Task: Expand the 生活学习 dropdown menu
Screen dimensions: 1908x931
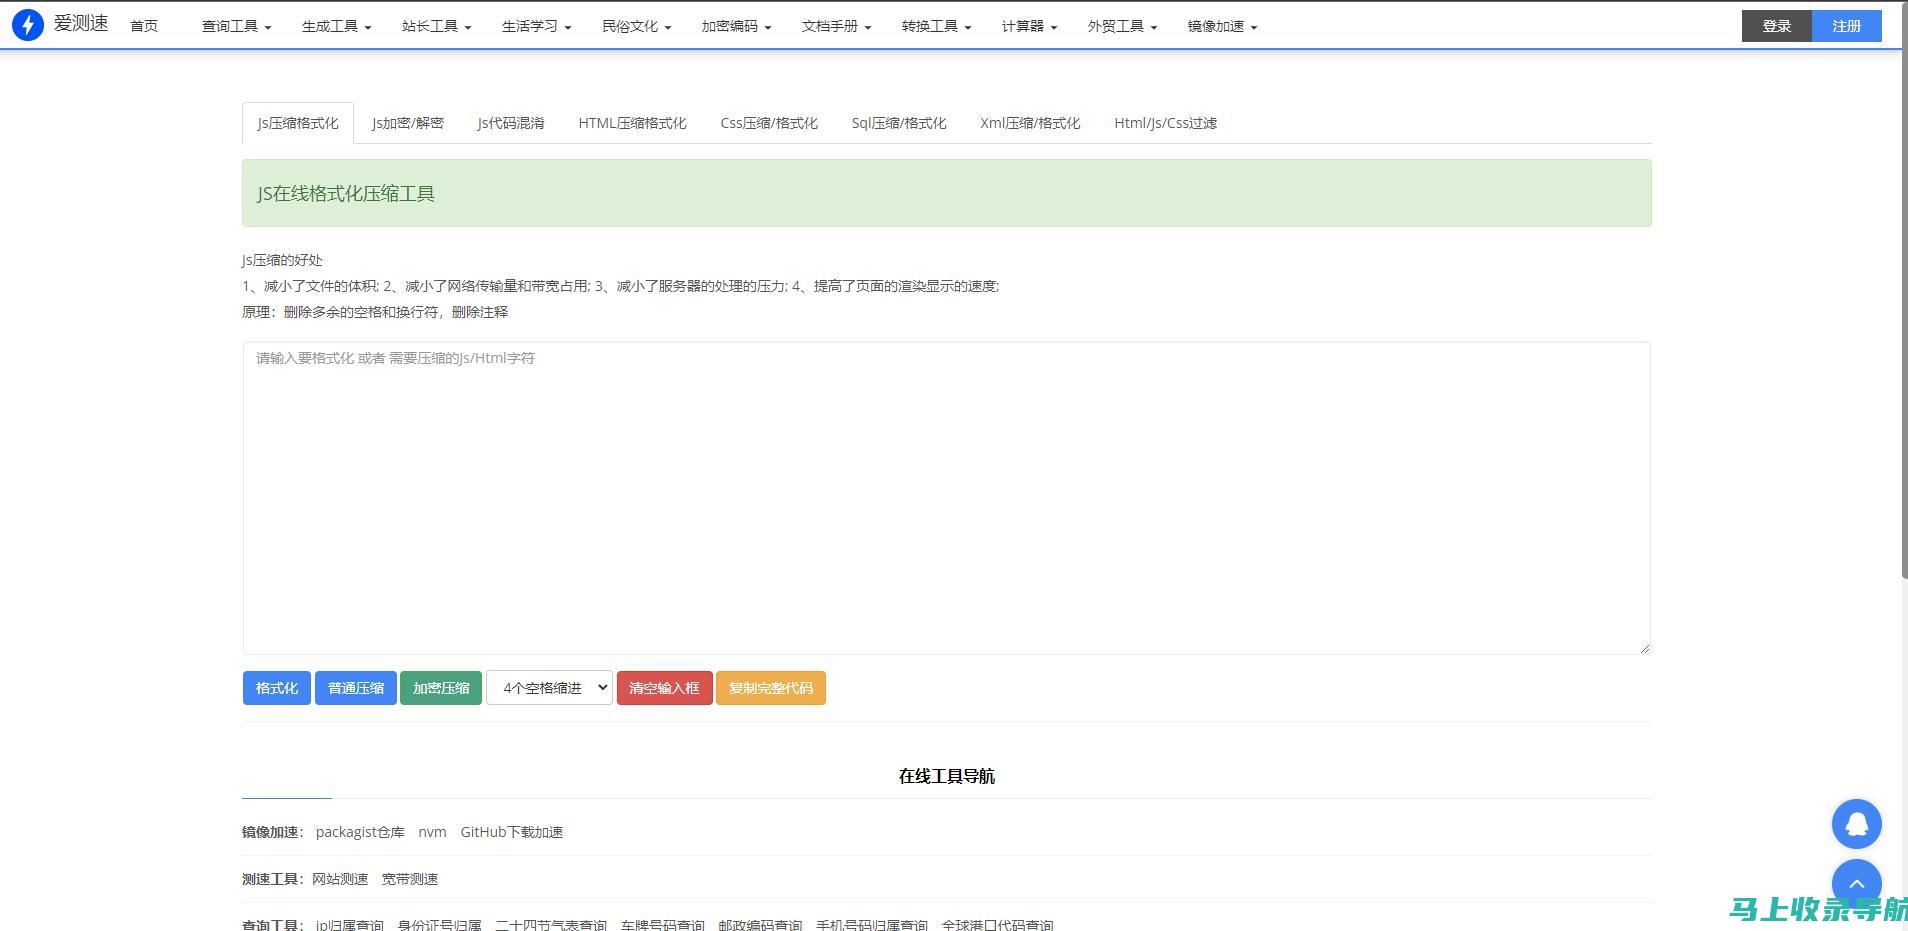Action: (x=536, y=26)
